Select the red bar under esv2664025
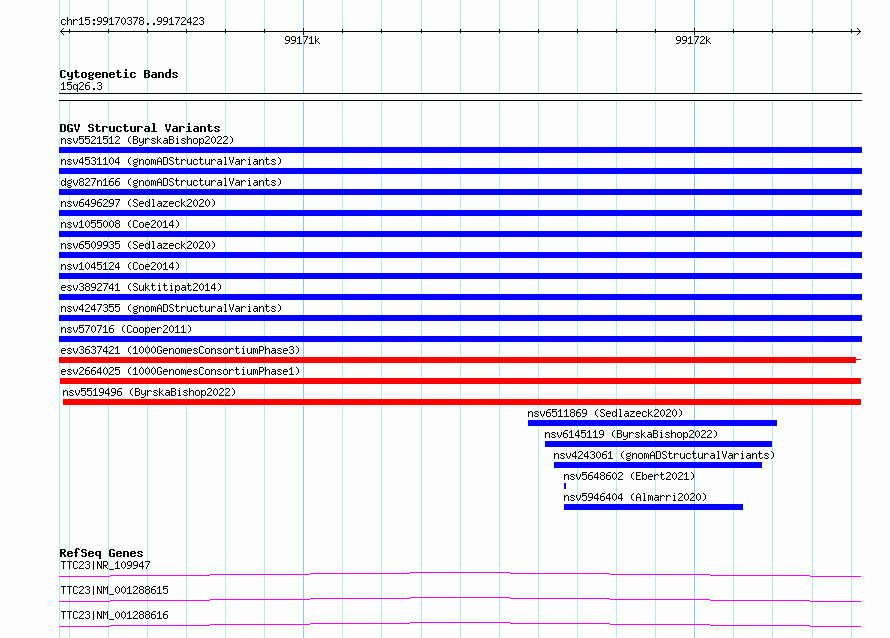This screenshot has height=638, width=890. tap(460, 381)
